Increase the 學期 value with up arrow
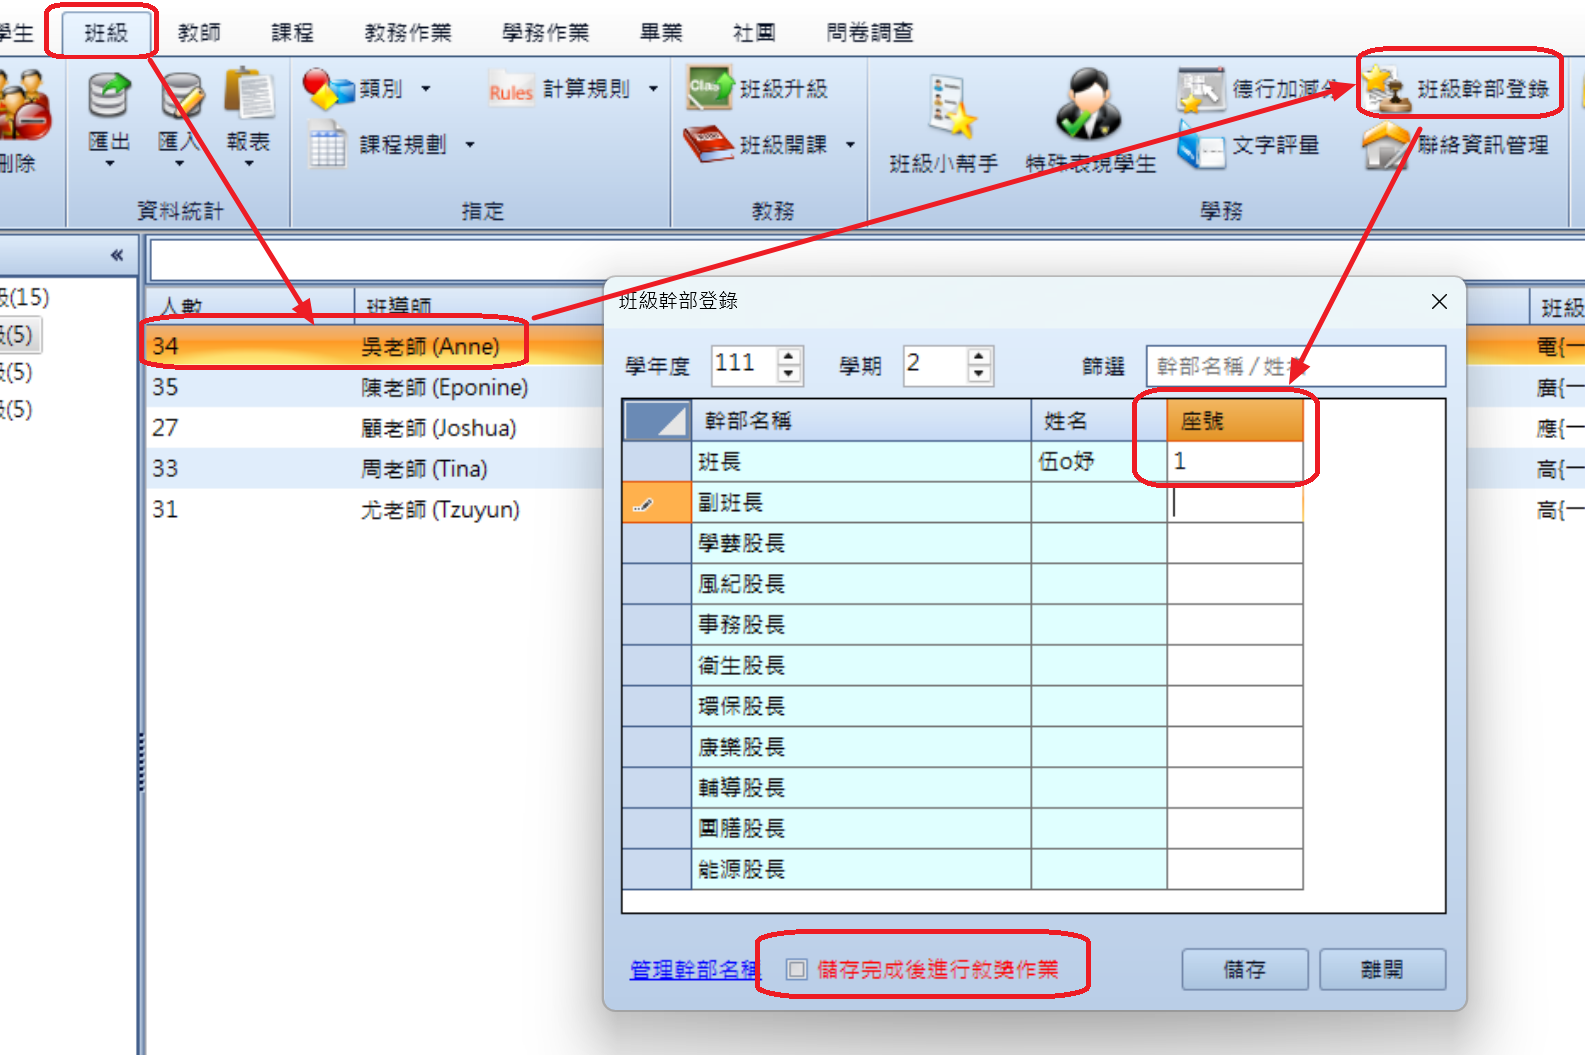The height and width of the screenshot is (1055, 1585). 980,356
